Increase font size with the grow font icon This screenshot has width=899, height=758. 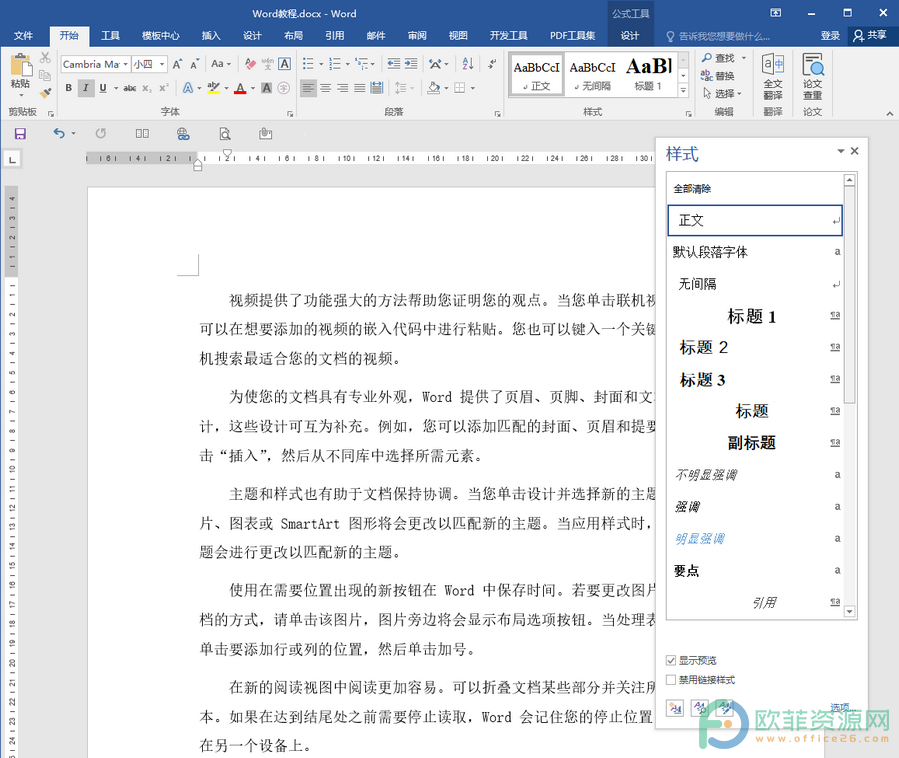(x=177, y=64)
